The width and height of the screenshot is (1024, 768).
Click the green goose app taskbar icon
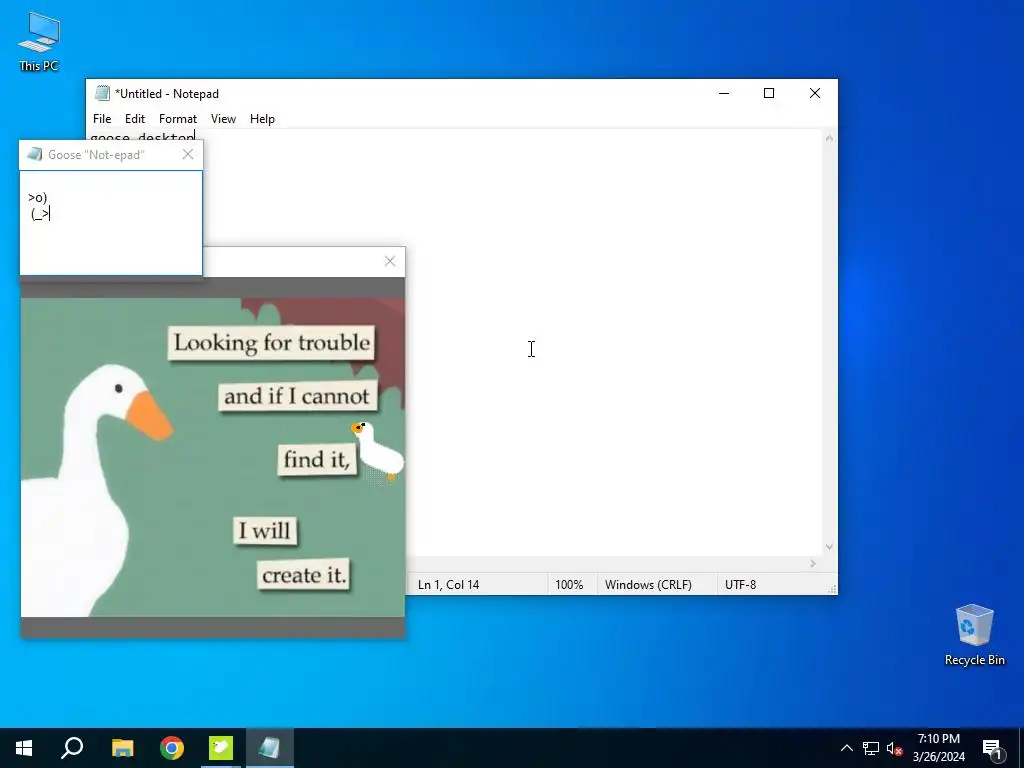[221, 748]
